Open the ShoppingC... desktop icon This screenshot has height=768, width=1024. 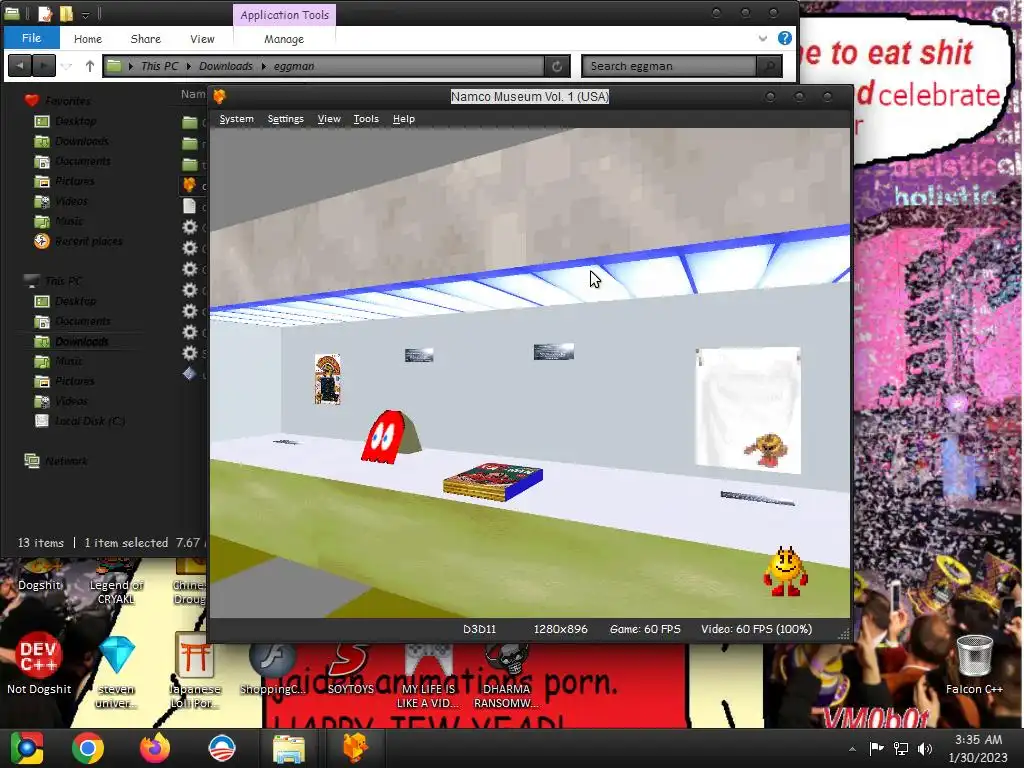coord(272,667)
